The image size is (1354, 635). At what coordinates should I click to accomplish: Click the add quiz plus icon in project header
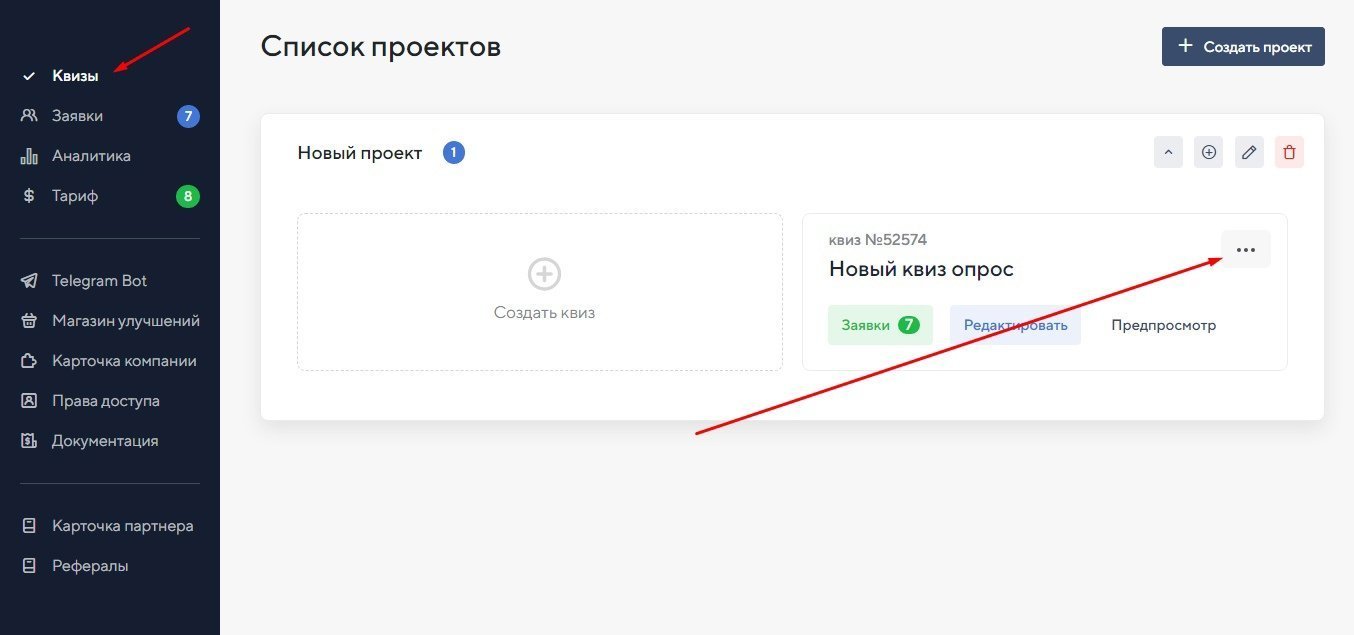point(1209,153)
